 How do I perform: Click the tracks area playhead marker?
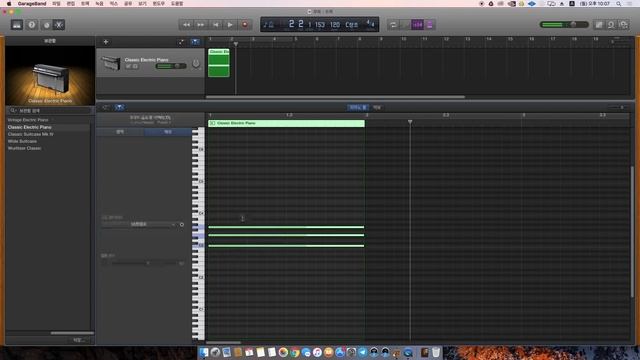point(236,44)
